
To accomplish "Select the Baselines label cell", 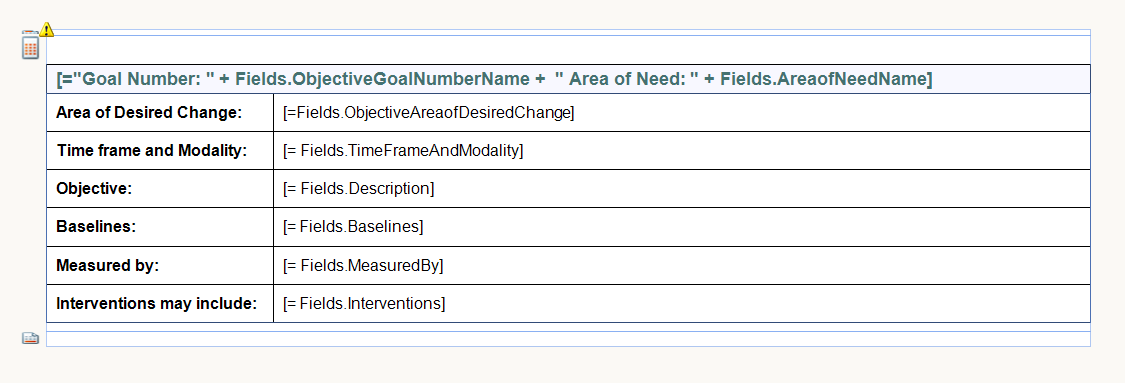I will (x=160, y=227).
